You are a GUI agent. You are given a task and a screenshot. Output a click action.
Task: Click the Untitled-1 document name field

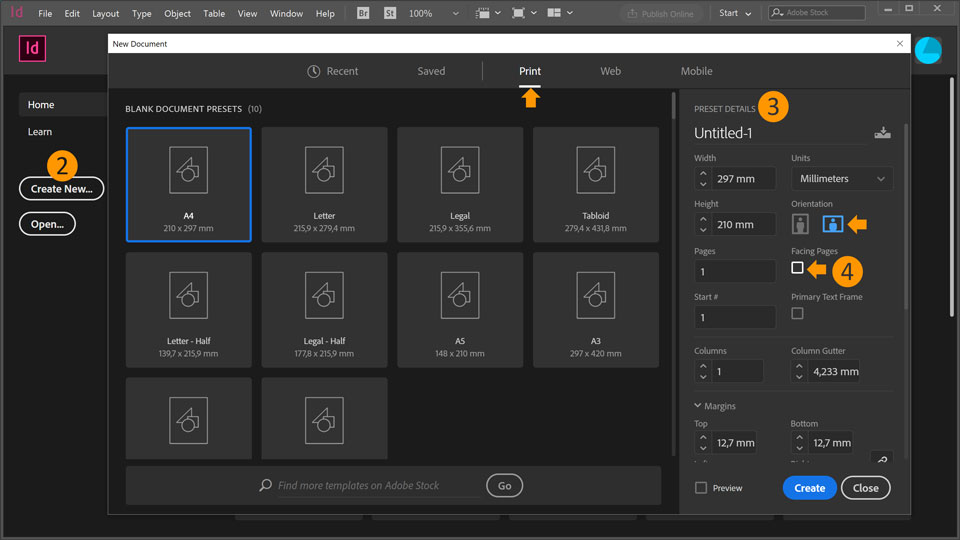[781, 133]
